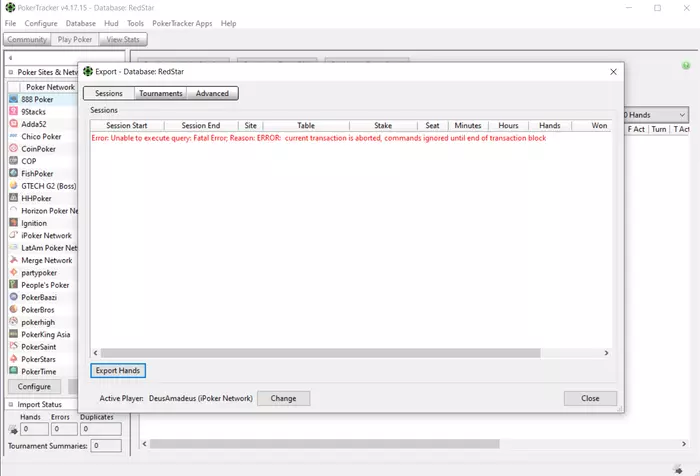Click the left arrow of Export dialog scrollbar
The height and width of the screenshot is (476, 700).
tap(96, 353)
